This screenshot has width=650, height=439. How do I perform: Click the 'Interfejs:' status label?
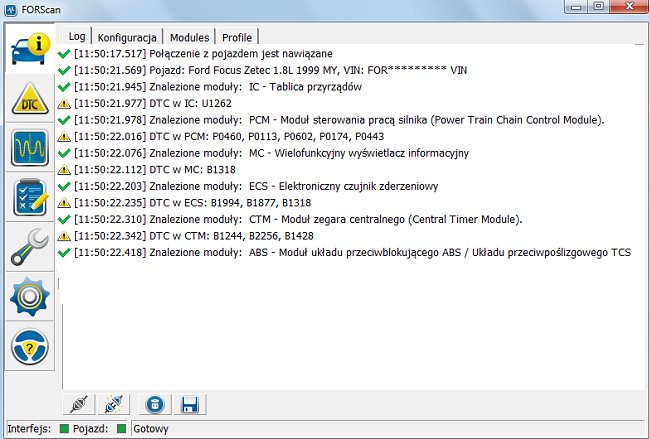[x=29, y=429]
